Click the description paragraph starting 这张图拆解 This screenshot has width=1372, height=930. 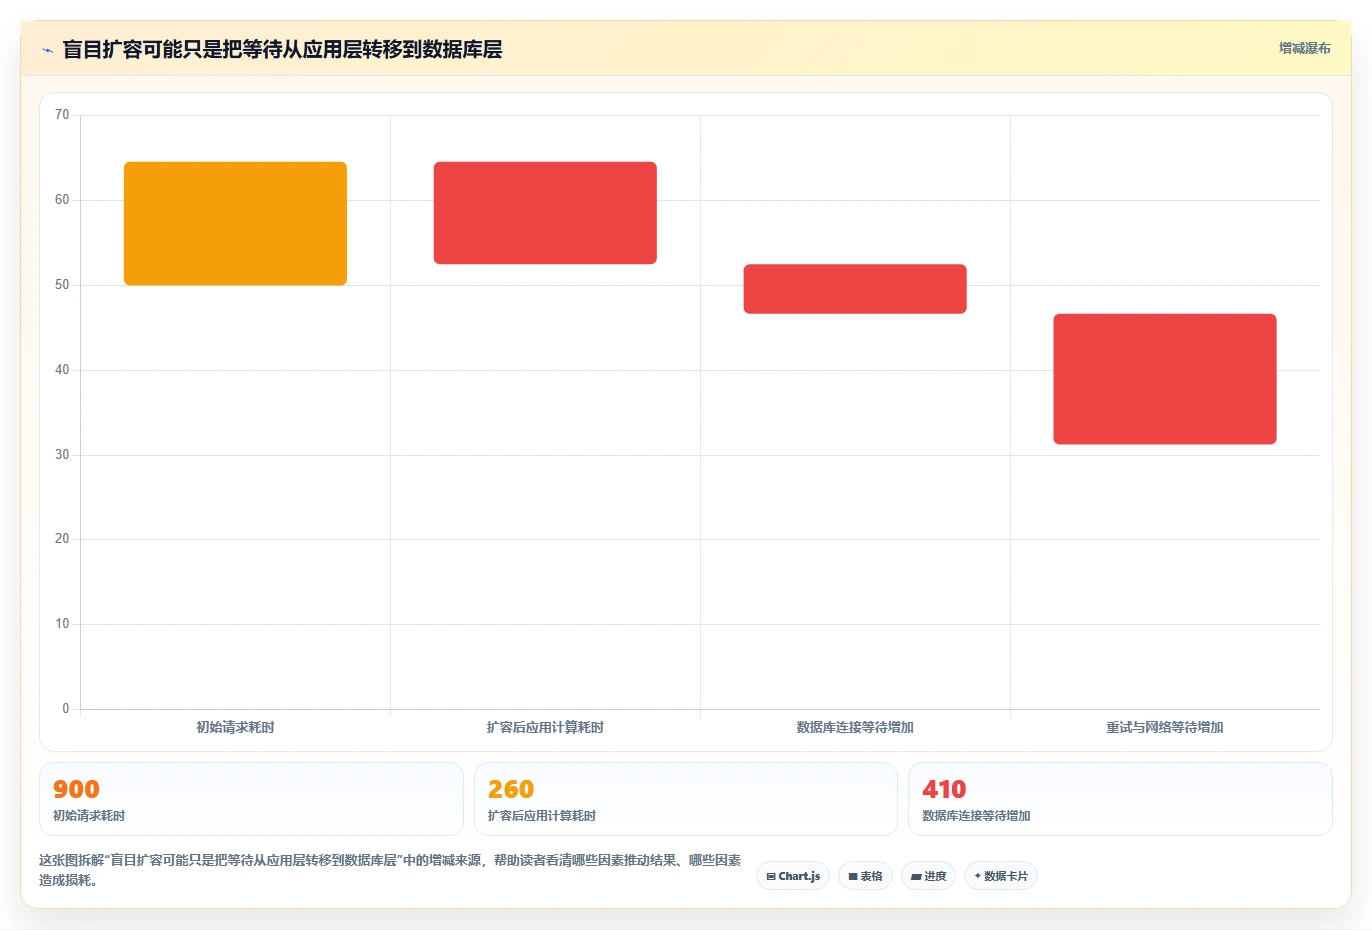390,870
